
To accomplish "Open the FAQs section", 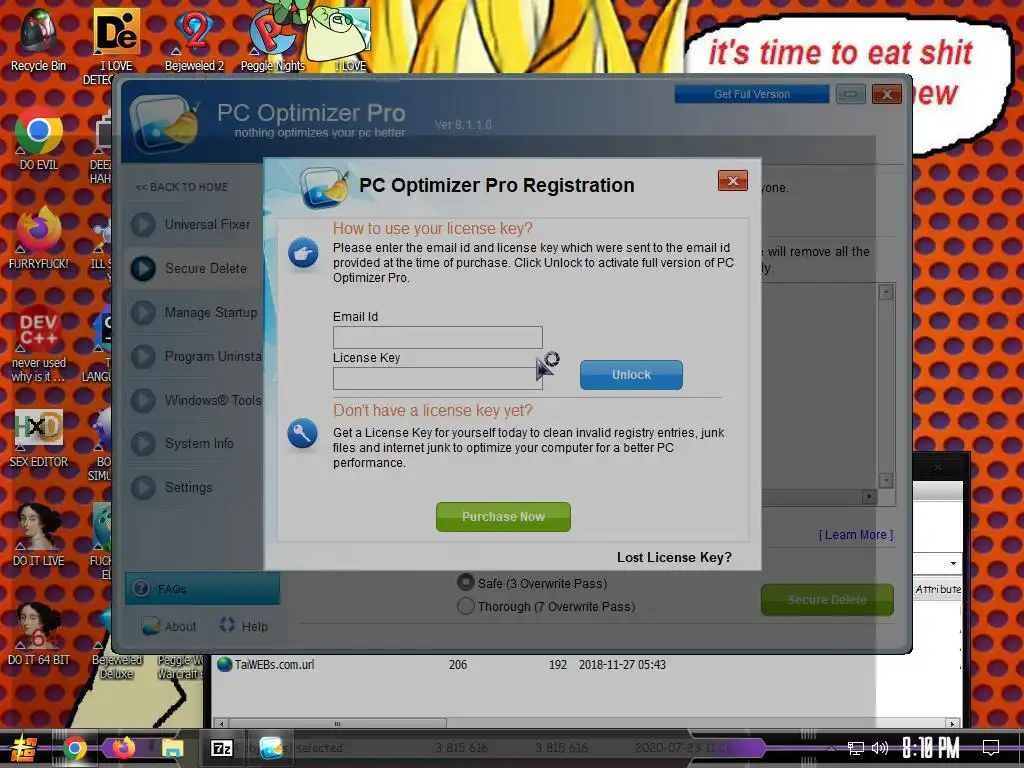I will tap(202, 588).
